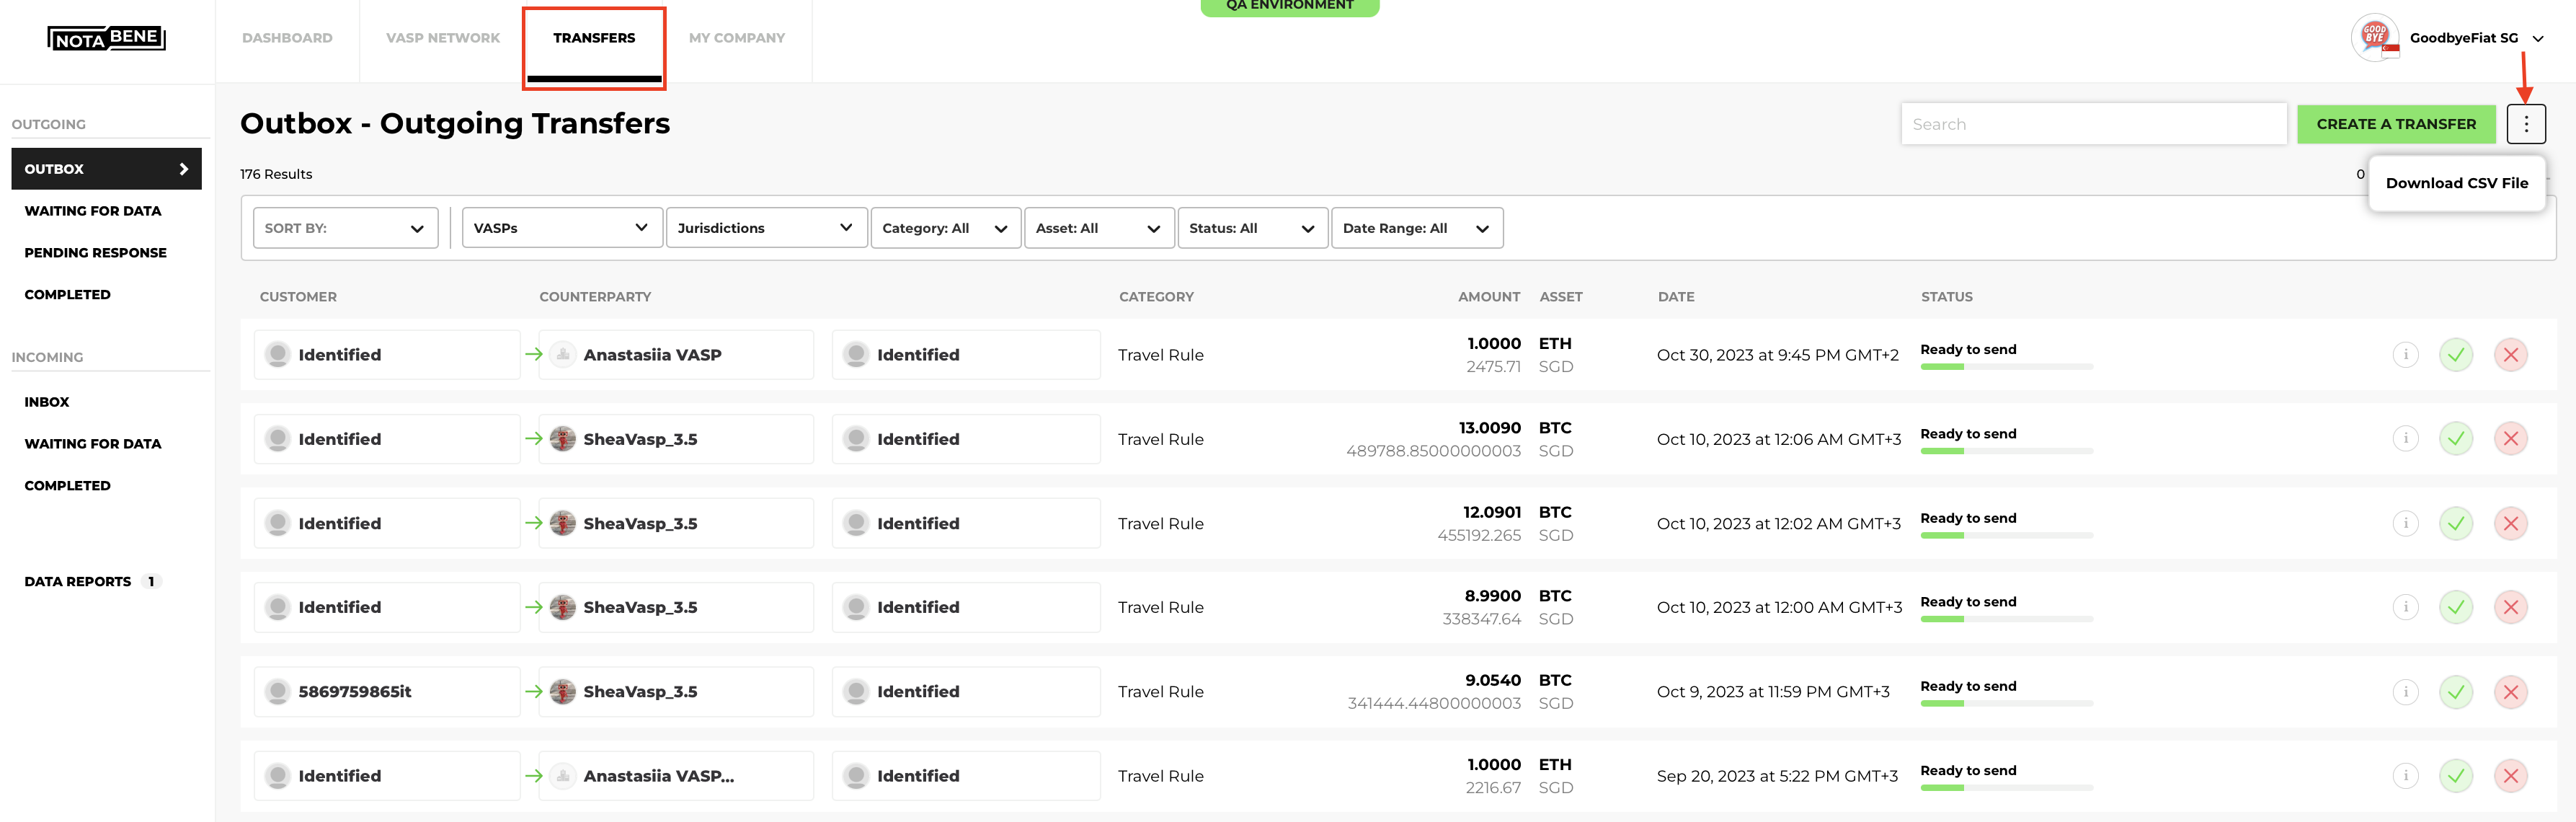This screenshot has width=2576, height=822.
Task: Click the GoodbyeFiat SG avatar
Action: tap(2375, 38)
